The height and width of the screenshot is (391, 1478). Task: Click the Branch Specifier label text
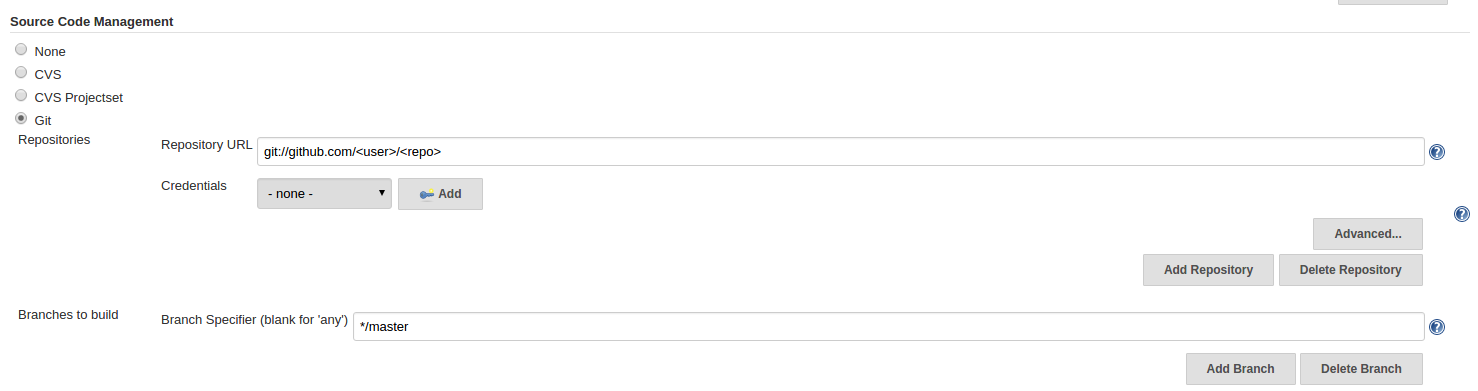click(x=254, y=320)
